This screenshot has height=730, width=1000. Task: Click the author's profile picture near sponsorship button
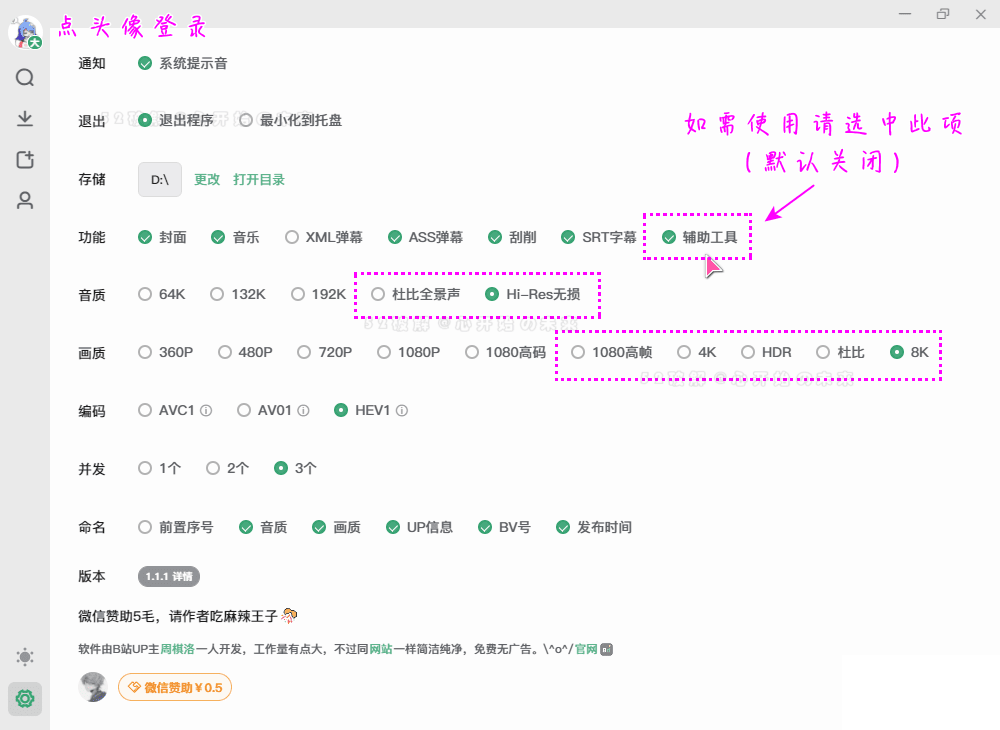[x=93, y=687]
